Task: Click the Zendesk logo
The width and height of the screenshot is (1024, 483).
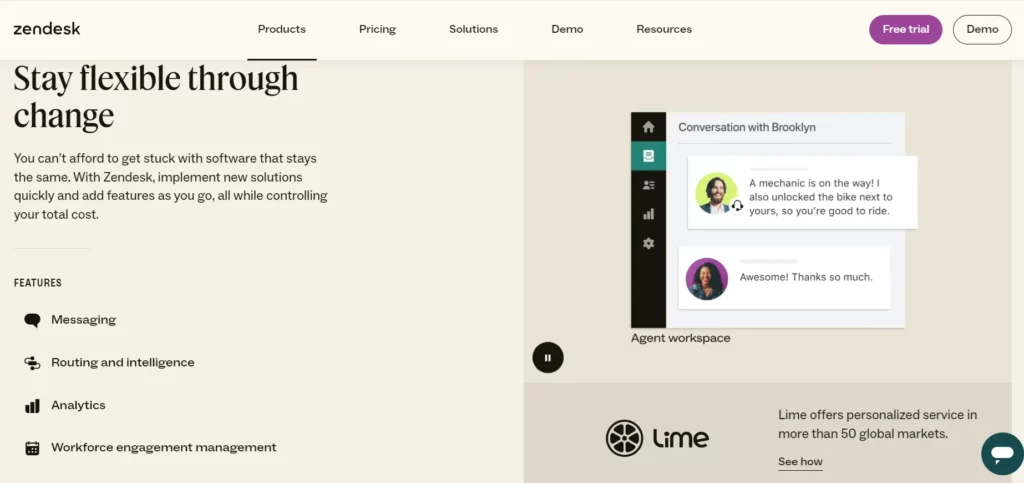Action: point(46,29)
